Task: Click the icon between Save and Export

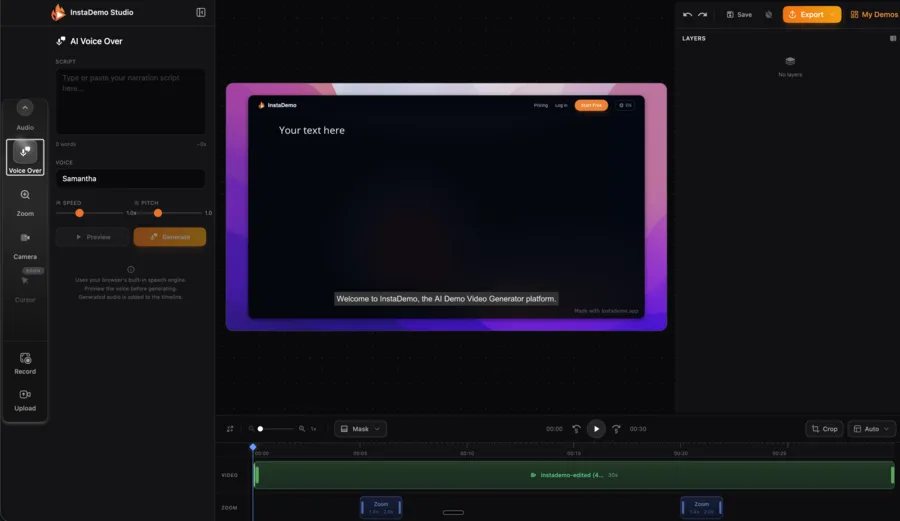Action: tap(769, 14)
